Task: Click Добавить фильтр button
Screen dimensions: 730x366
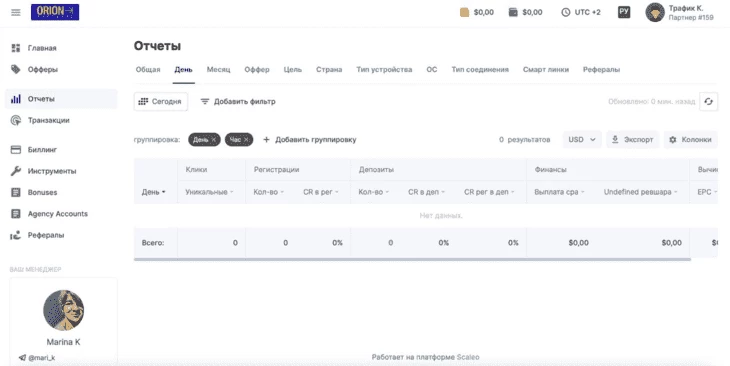Action: pyautogui.click(x=238, y=102)
